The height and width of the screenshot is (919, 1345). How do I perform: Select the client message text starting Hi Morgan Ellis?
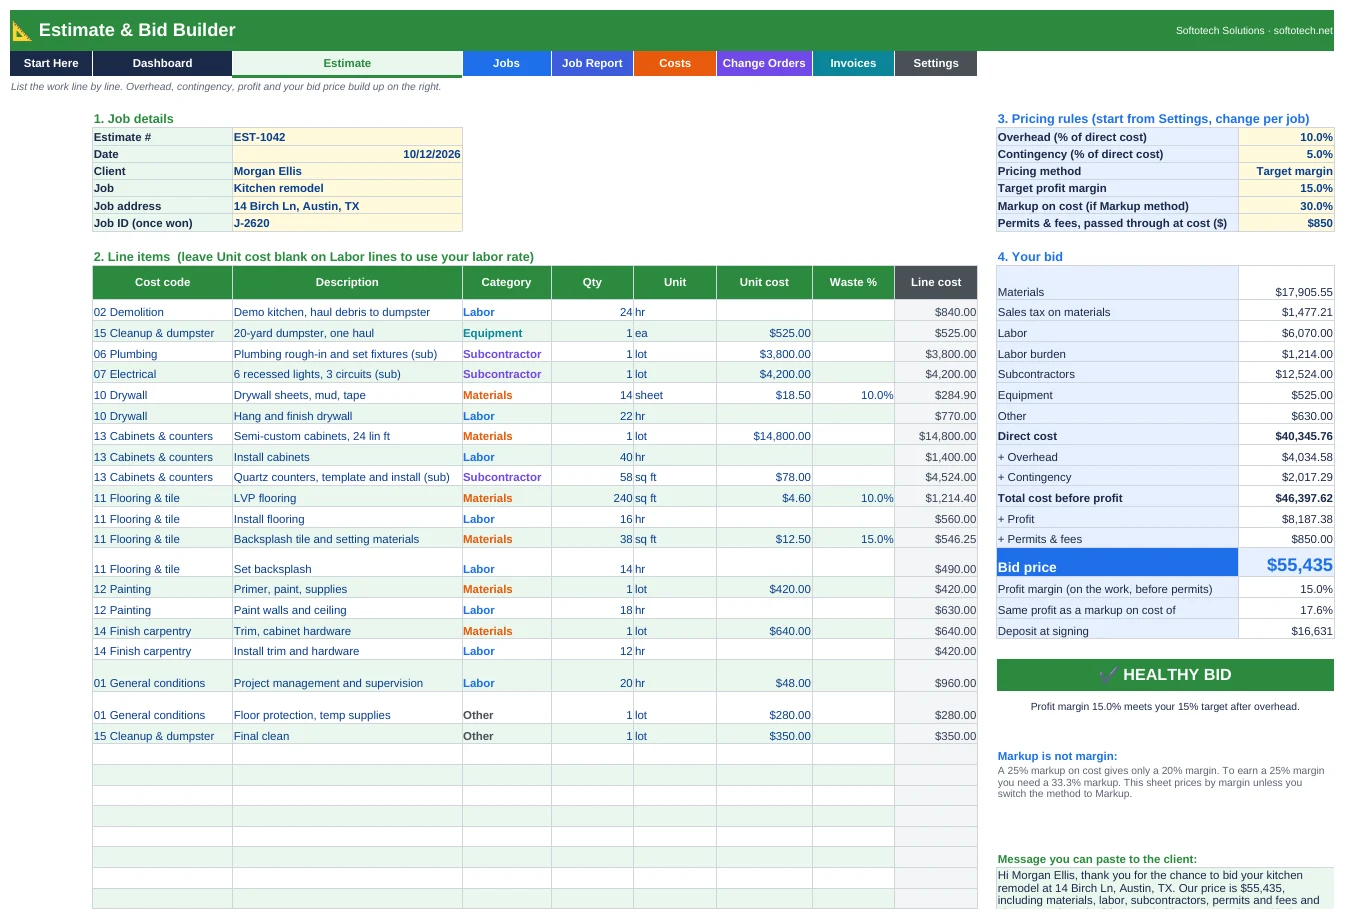[1165, 888]
